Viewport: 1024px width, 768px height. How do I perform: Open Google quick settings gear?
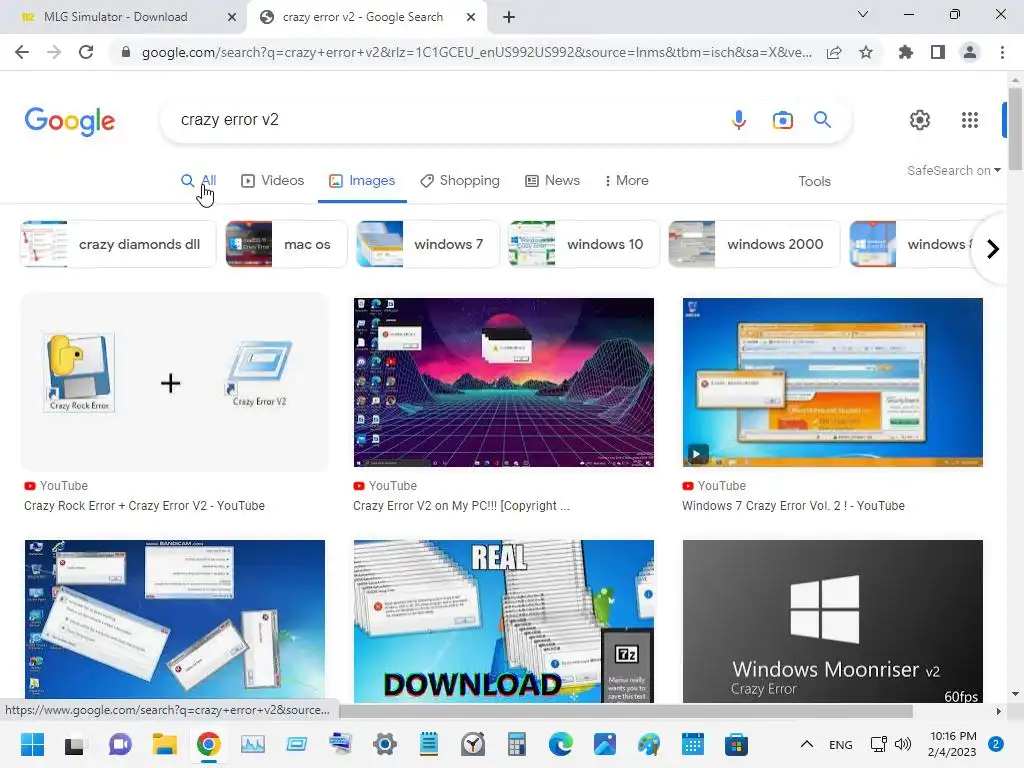[x=920, y=120]
